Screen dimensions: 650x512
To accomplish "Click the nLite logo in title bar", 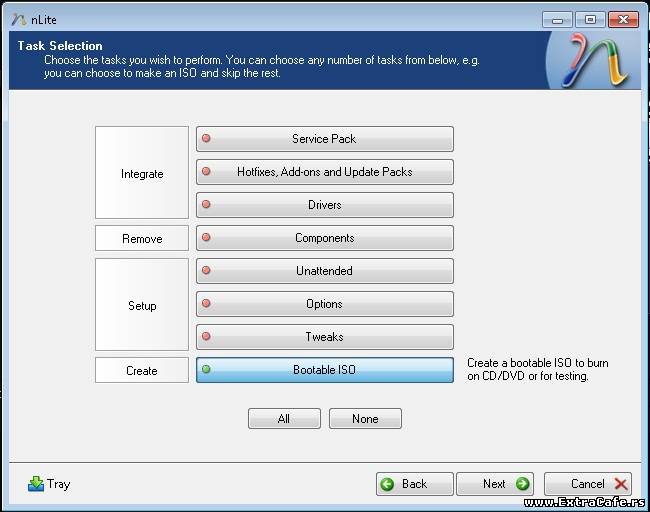I will pyautogui.click(x=17, y=19).
